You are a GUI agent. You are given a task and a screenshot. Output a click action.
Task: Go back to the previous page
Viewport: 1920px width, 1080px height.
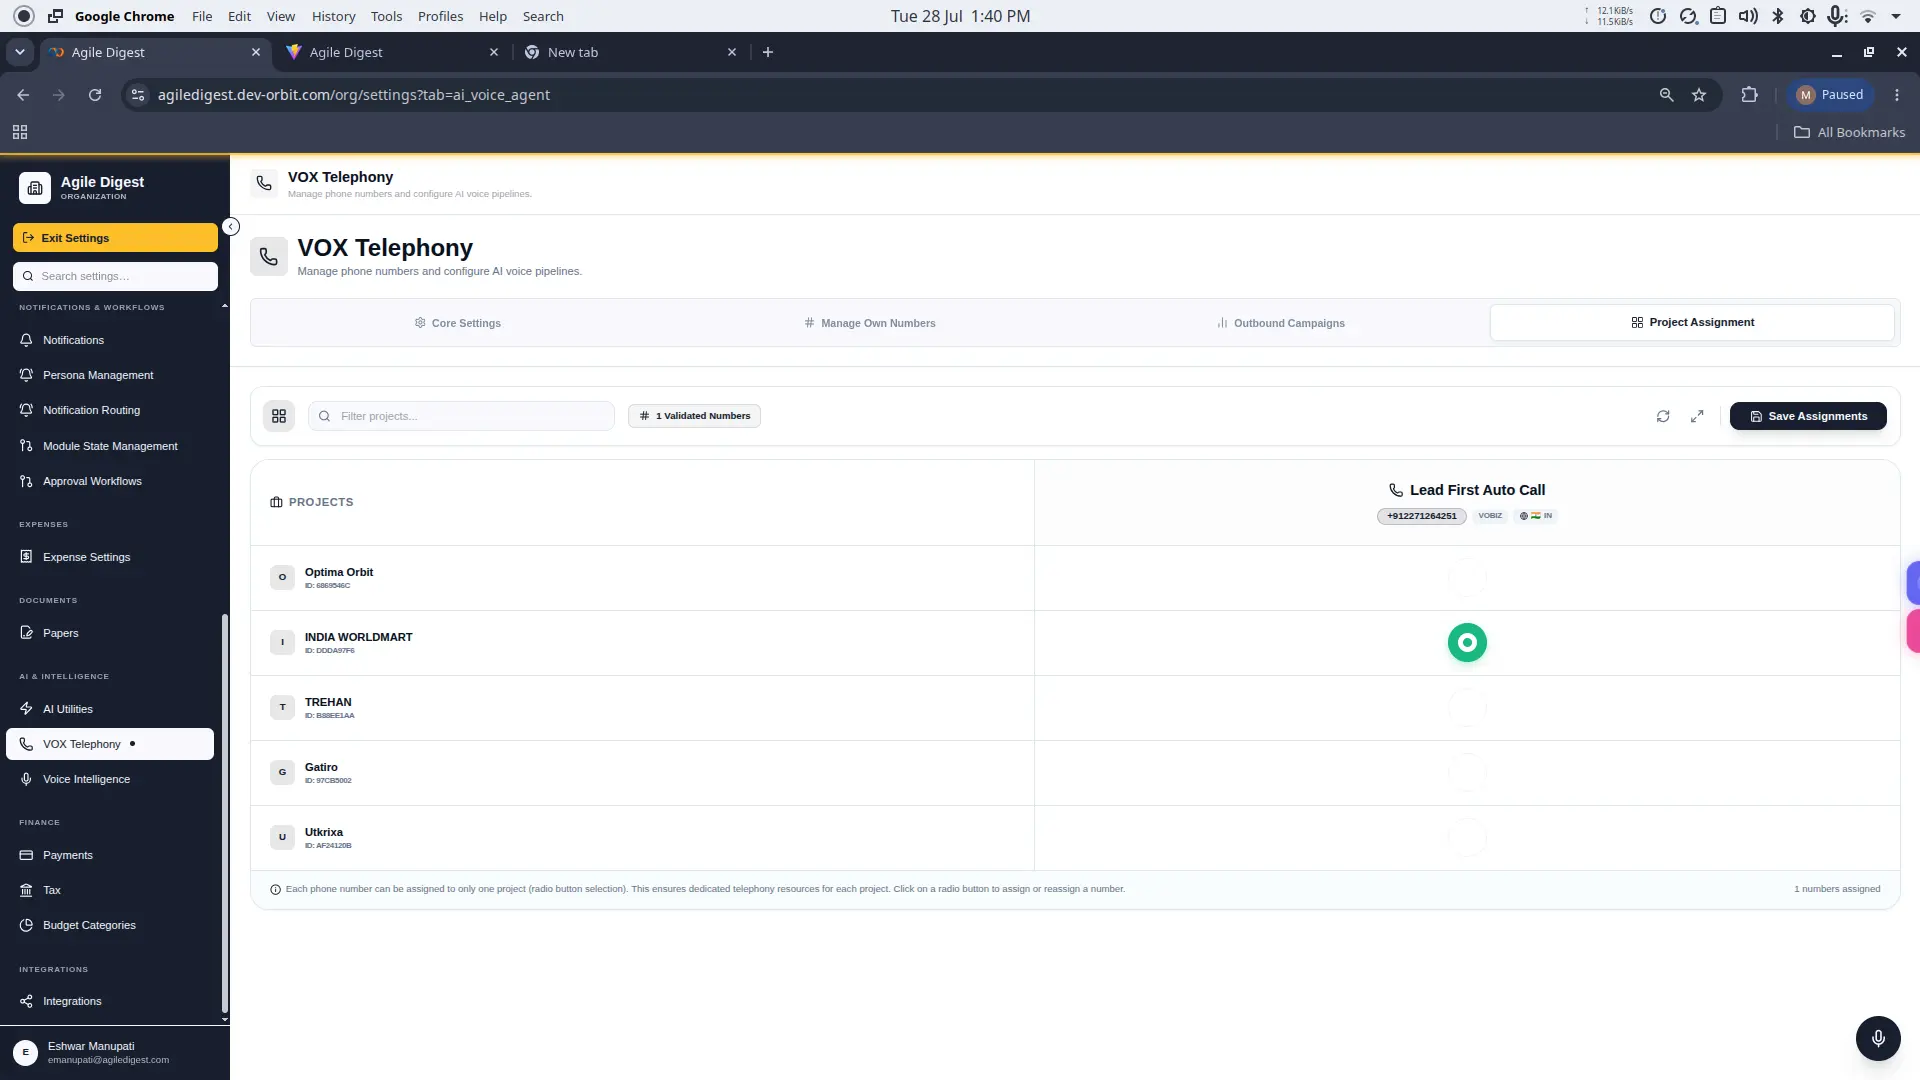23,95
